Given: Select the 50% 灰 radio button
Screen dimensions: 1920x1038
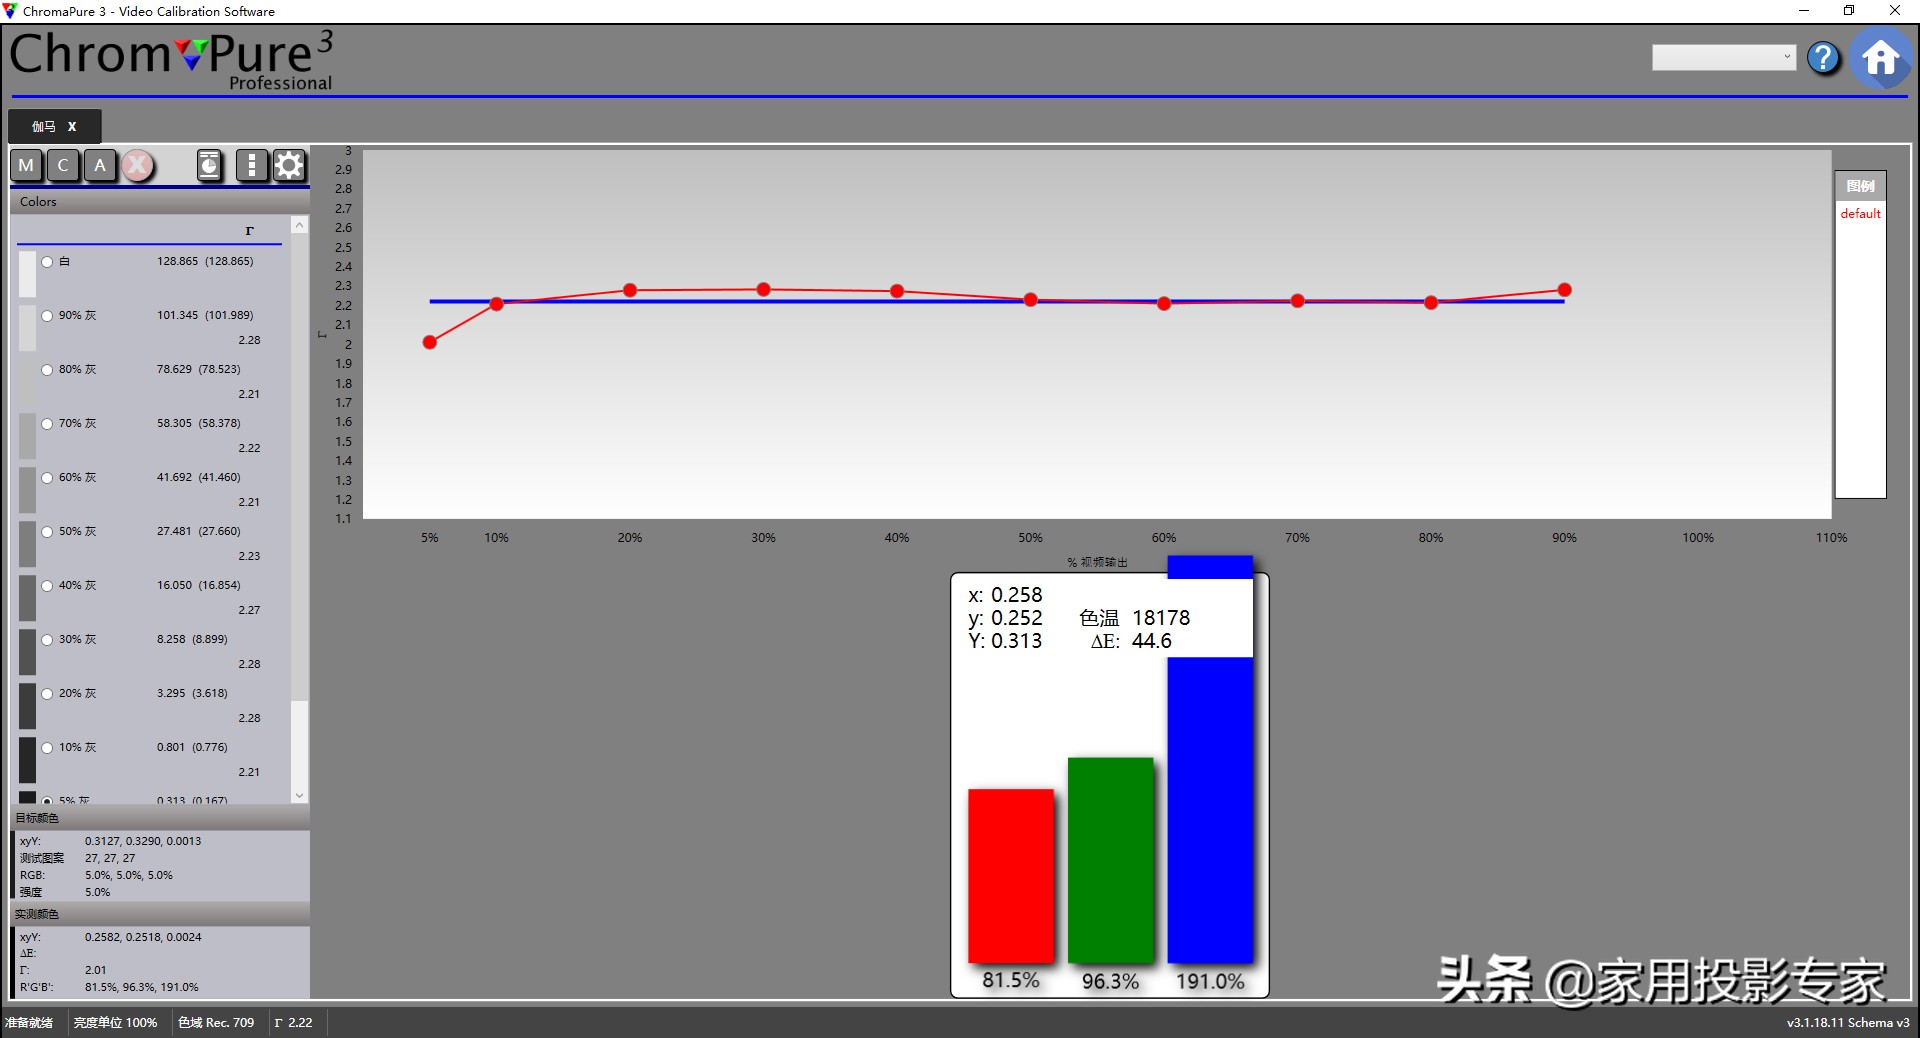Looking at the screenshot, I should 47,532.
